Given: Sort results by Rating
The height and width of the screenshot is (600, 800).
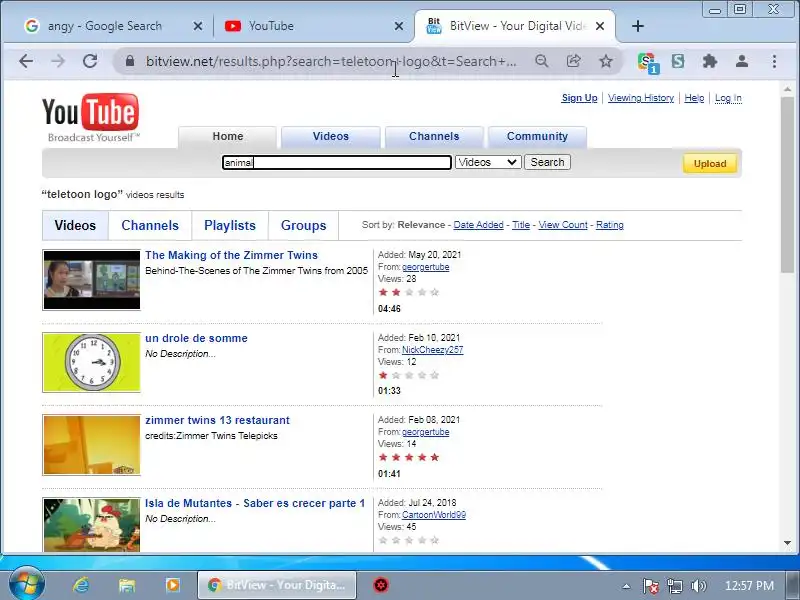Looking at the screenshot, I should (x=610, y=225).
